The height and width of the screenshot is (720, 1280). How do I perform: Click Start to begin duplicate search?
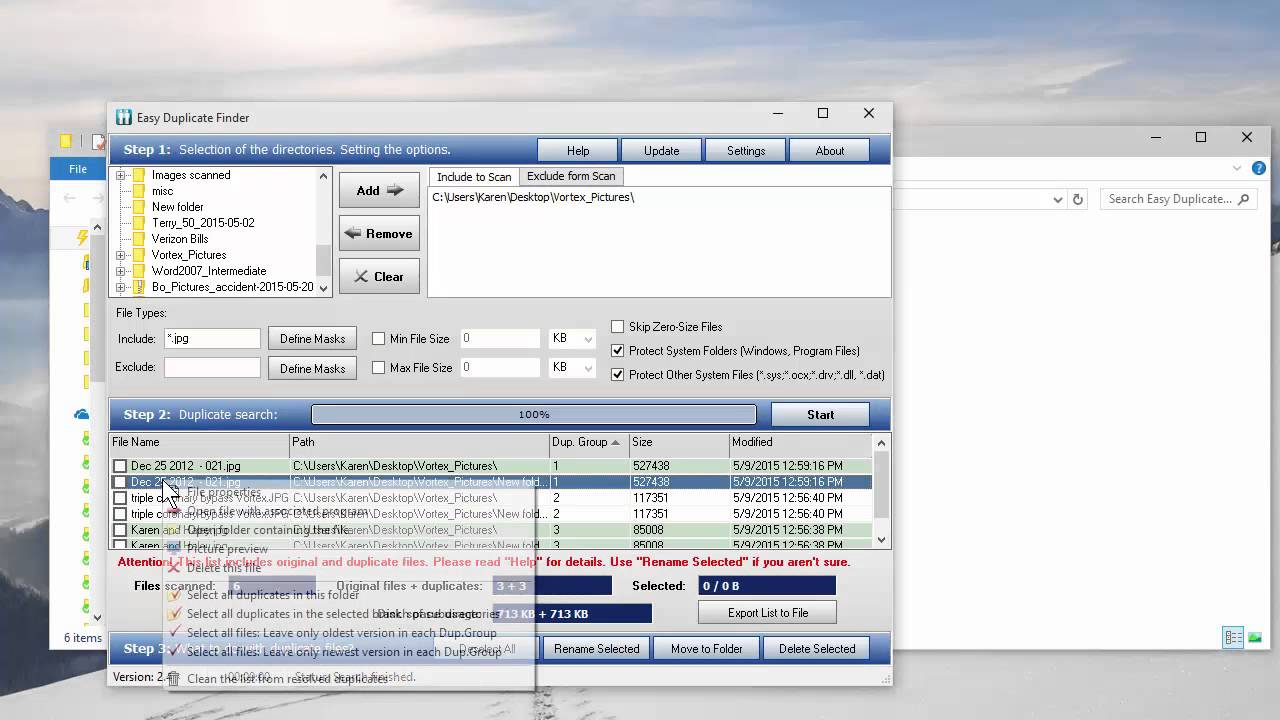(820, 415)
